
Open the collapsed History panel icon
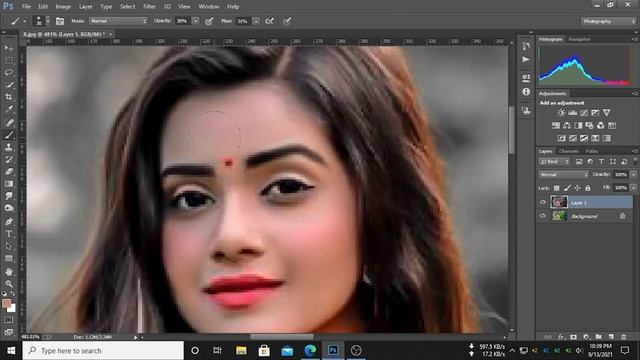(526, 46)
